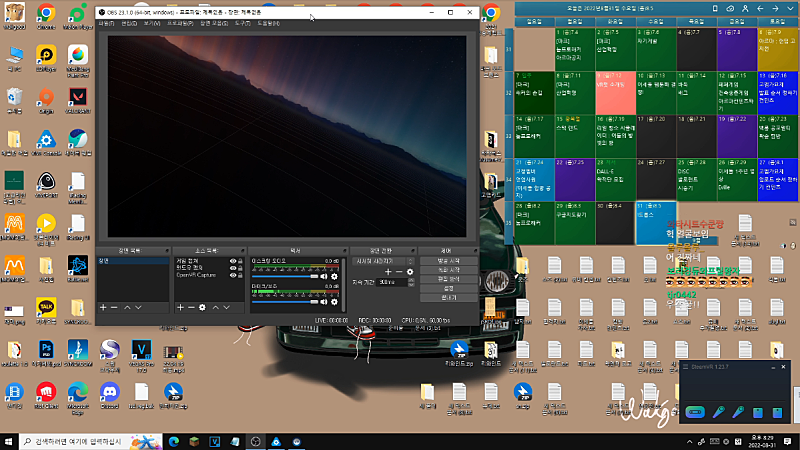
Task: Expand calendar widget chevron menu
Action: tap(791, 8)
